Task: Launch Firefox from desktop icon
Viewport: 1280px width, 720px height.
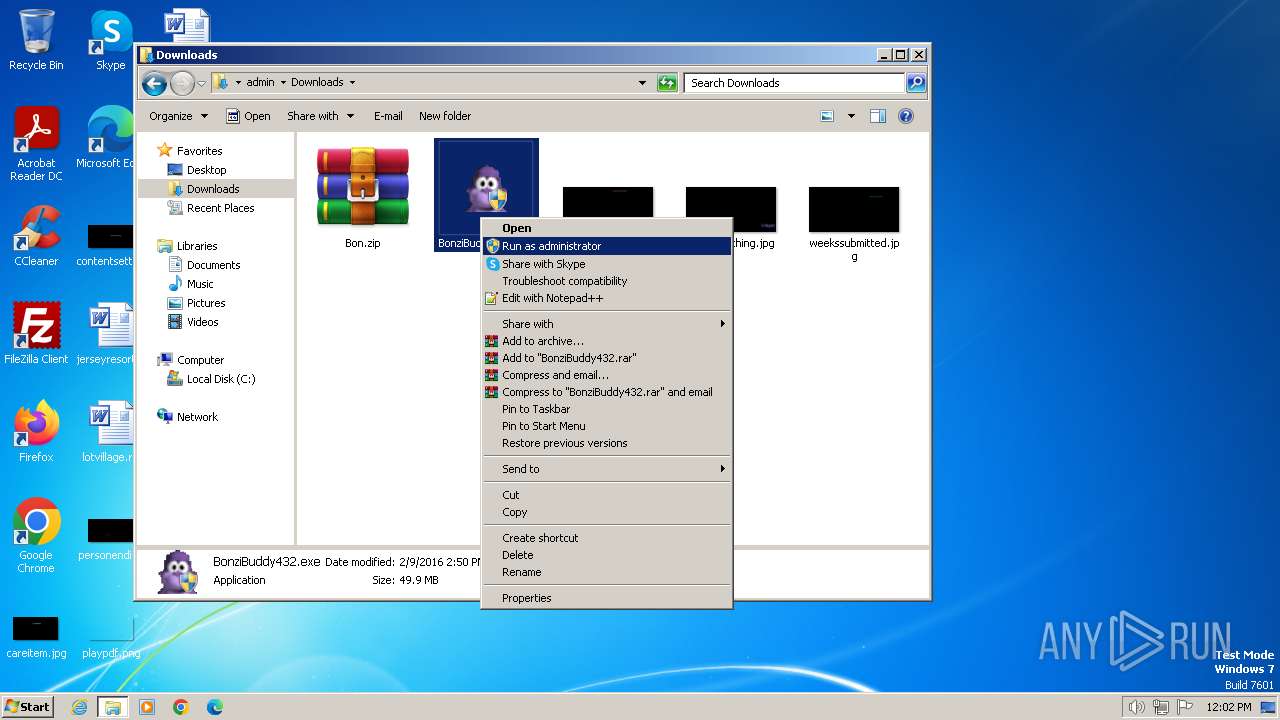Action: pos(36,432)
